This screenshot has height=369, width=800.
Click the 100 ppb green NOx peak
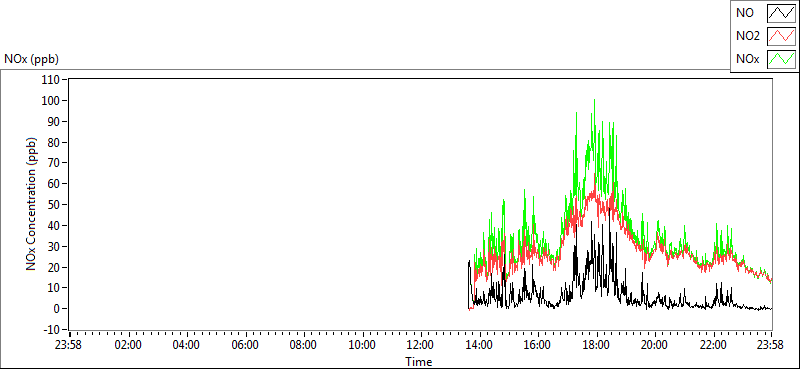click(594, 101)
